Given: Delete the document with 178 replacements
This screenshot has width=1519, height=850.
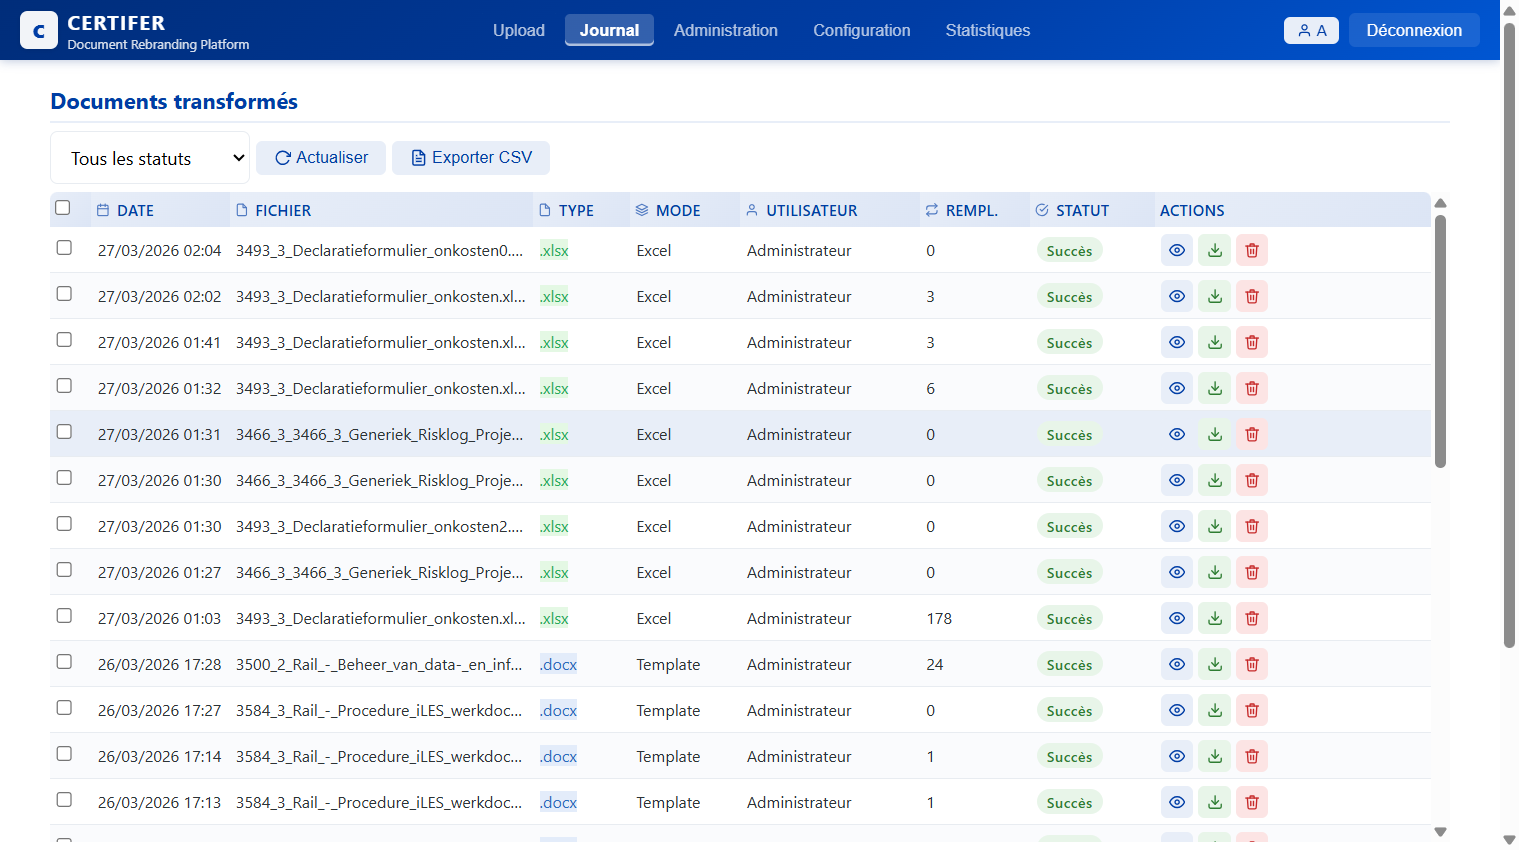Looking at the screenshot, I should pyautogui.click(x=1251, y=618).
